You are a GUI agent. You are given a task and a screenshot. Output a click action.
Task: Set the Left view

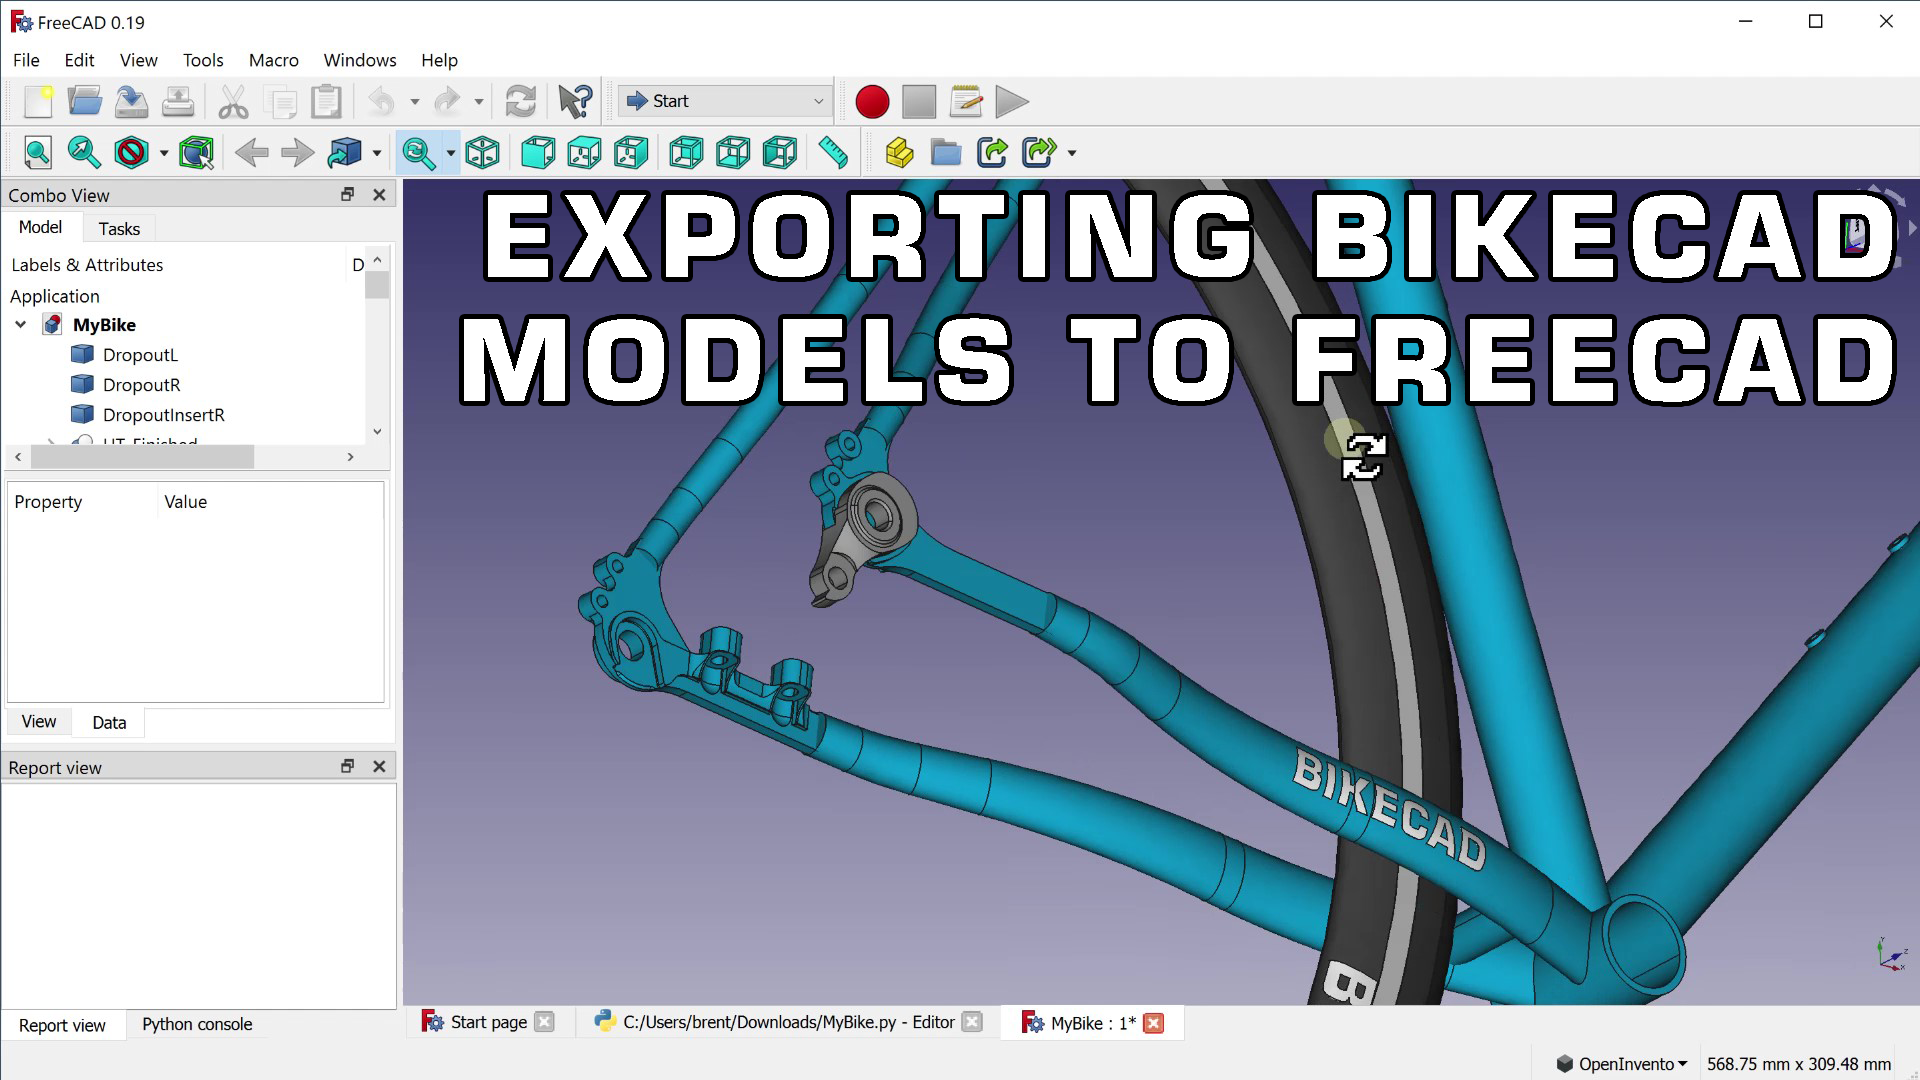coord(780,153)
